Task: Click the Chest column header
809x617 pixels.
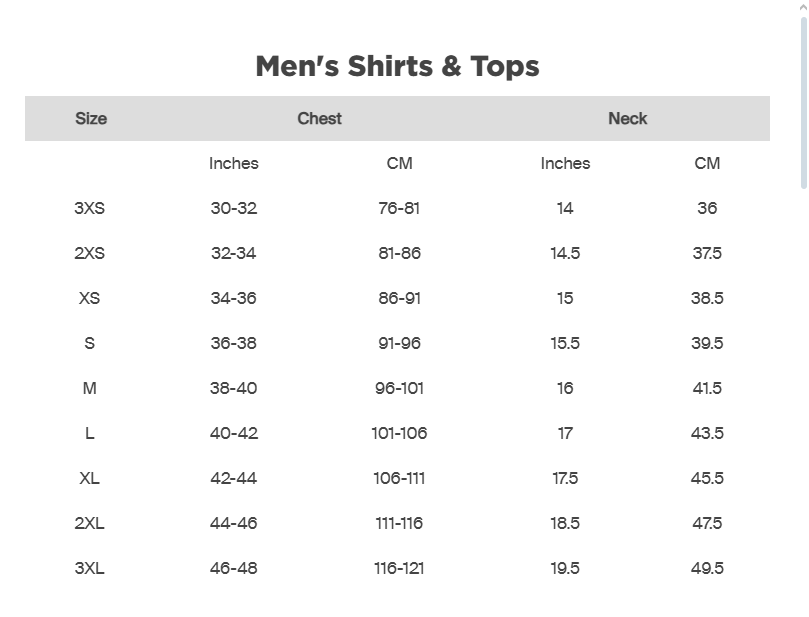Action: pyautogui.click(x=319, y=118)
